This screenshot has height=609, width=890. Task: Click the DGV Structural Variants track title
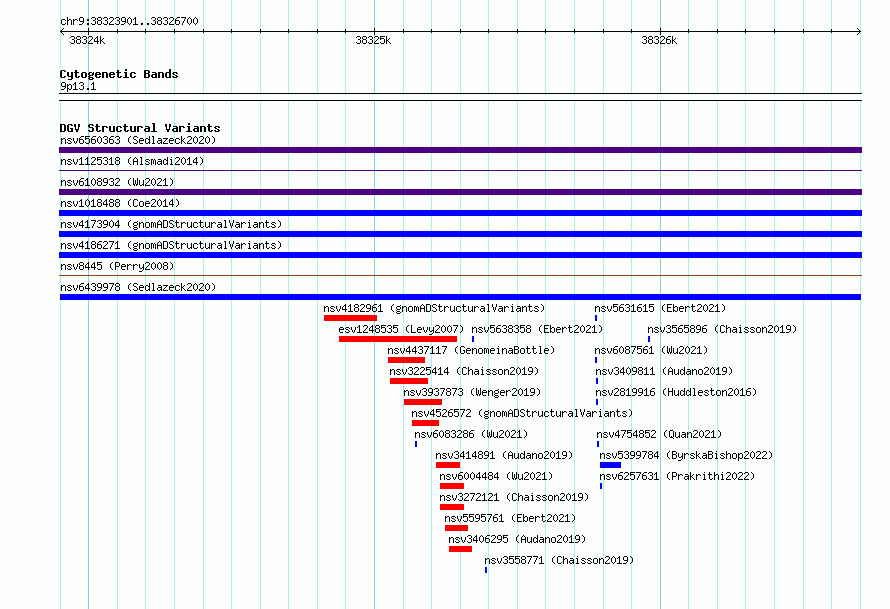[140, 128]
